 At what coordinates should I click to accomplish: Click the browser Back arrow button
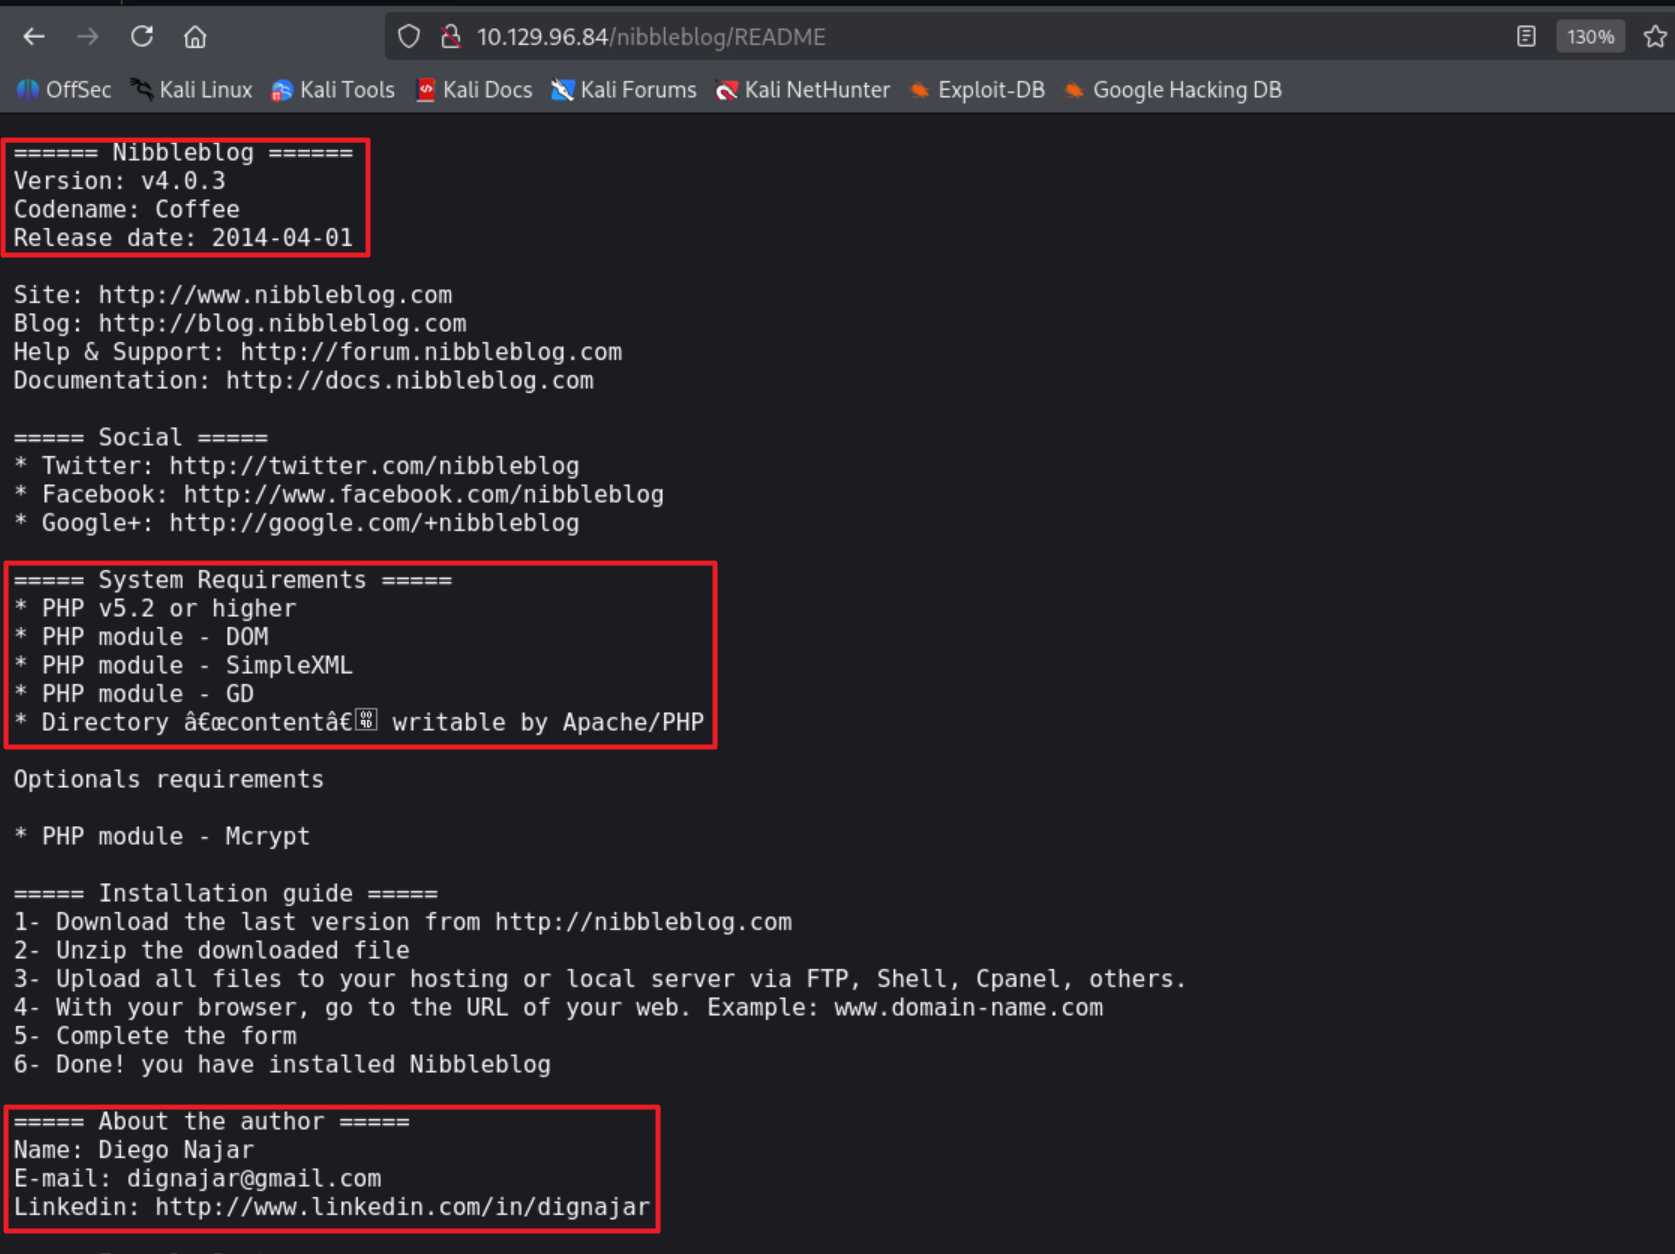34,37
